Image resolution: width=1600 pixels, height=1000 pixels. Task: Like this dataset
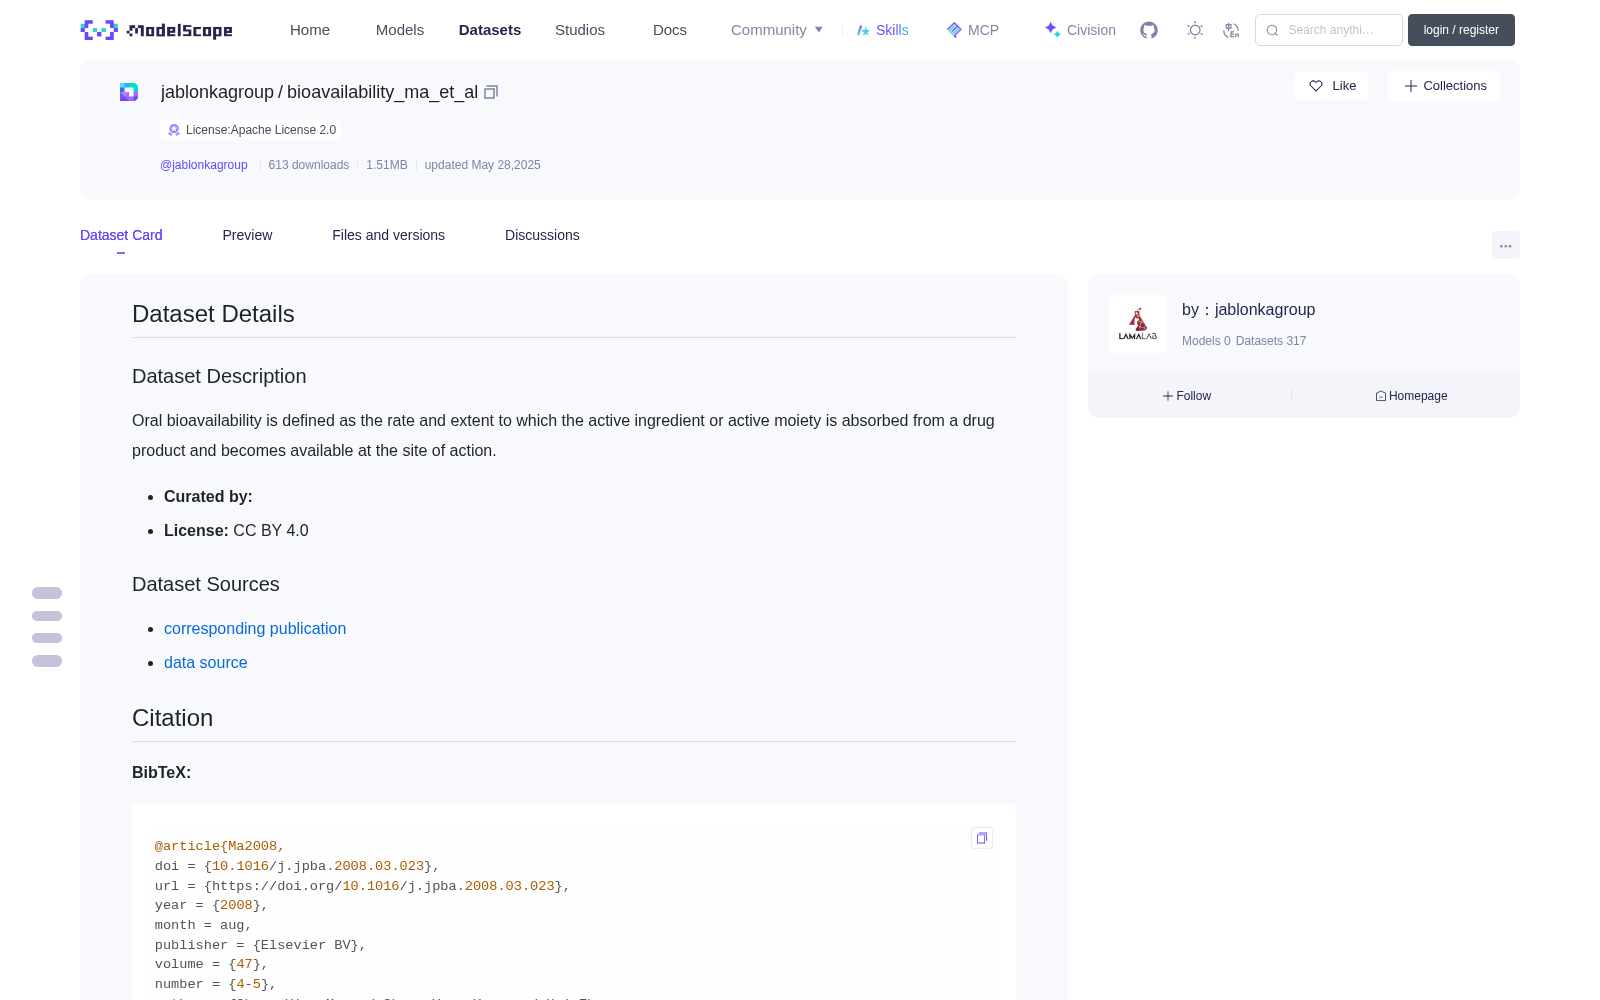pos(1331,86)
